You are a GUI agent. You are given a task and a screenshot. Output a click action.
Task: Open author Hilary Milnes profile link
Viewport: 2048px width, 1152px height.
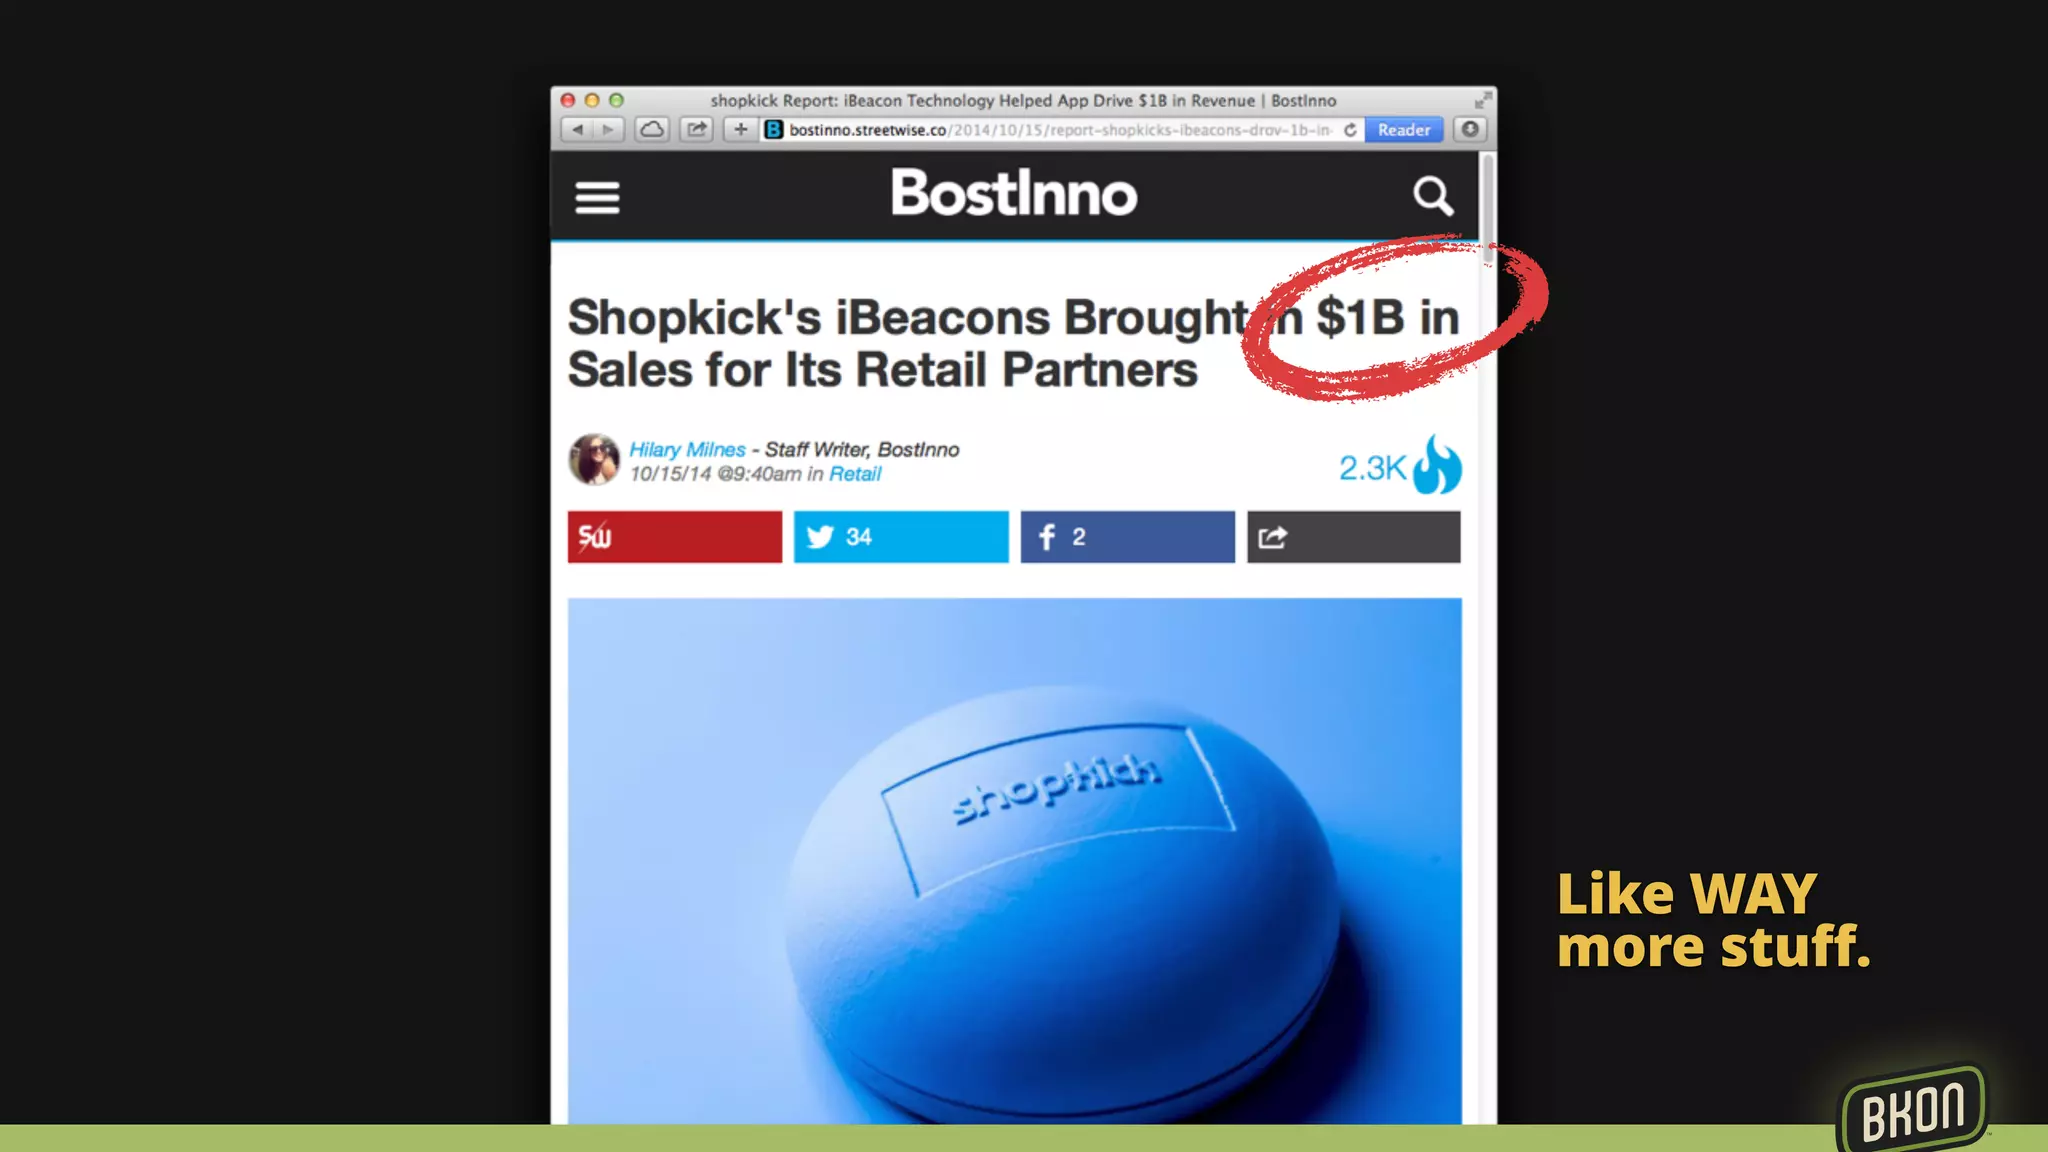coord(687,450)
